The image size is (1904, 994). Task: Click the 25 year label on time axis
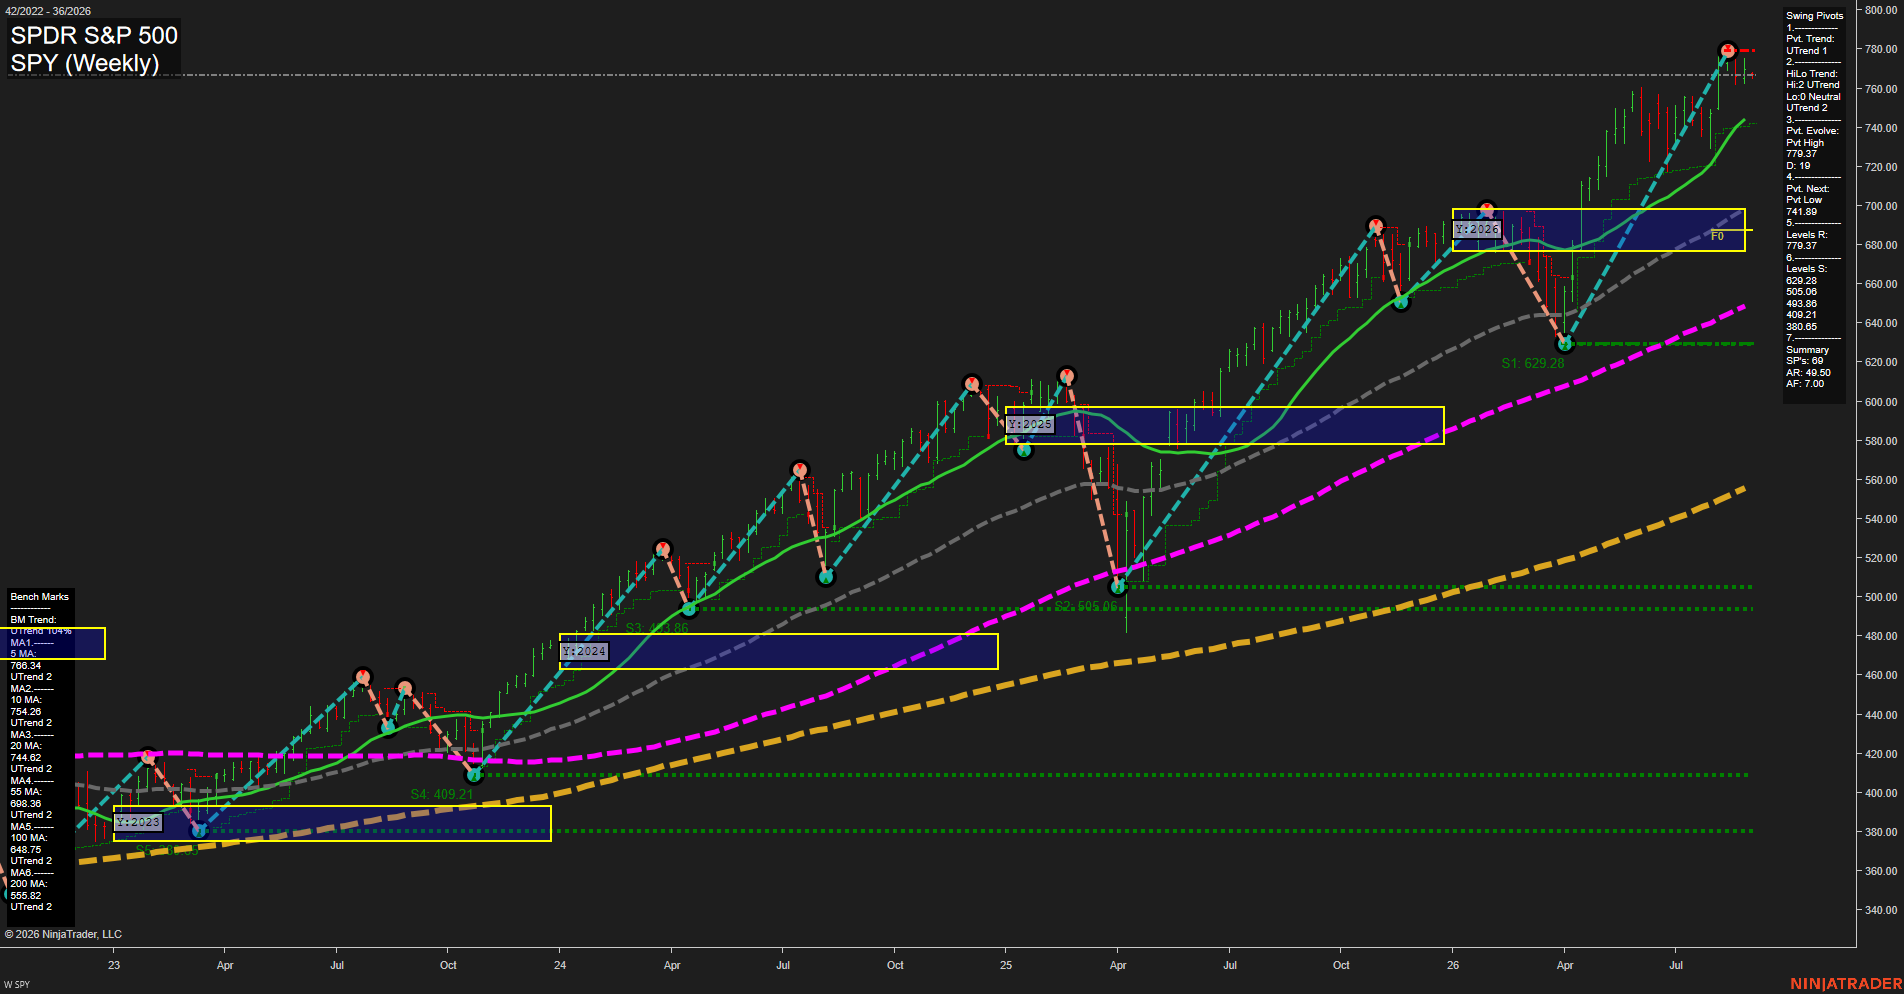pos(1006,965)
